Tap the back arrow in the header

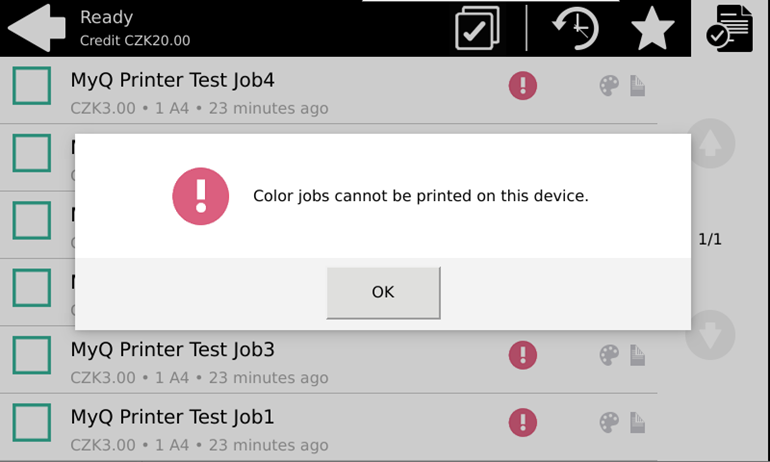point(36,28)
